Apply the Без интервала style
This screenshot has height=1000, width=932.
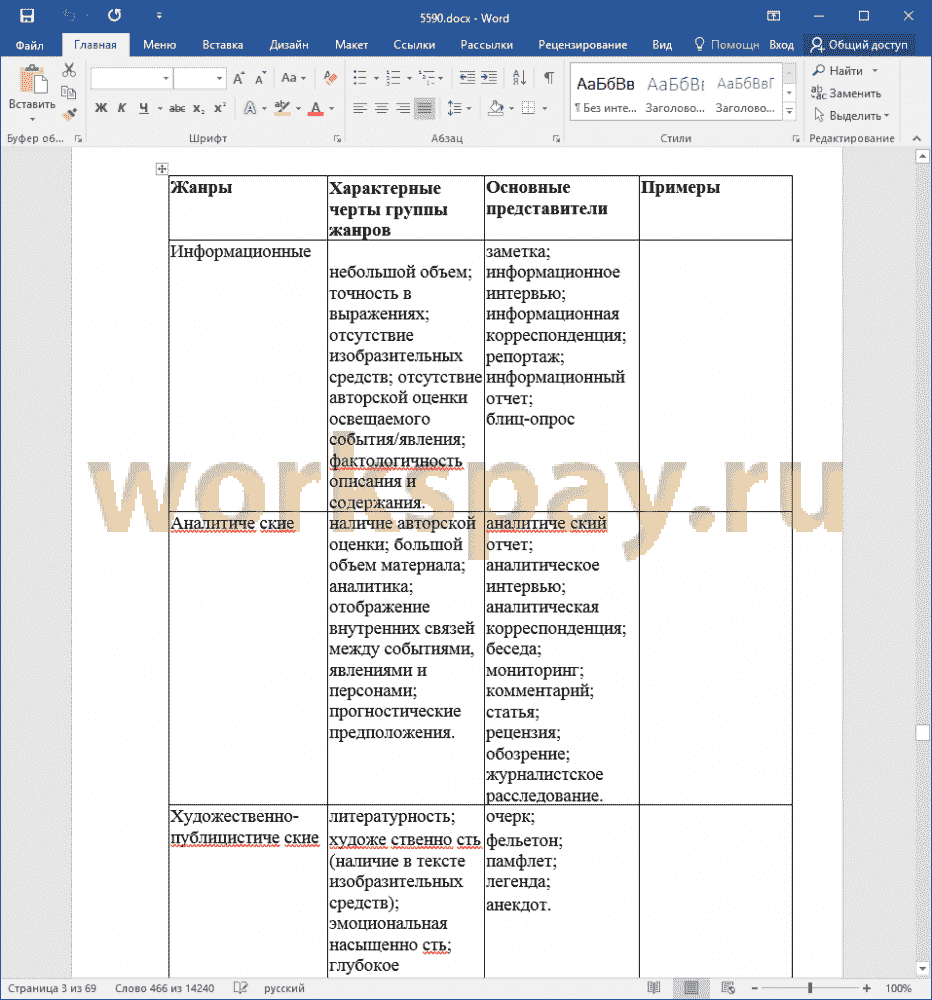pyautogui.click(x=605, y=92)
